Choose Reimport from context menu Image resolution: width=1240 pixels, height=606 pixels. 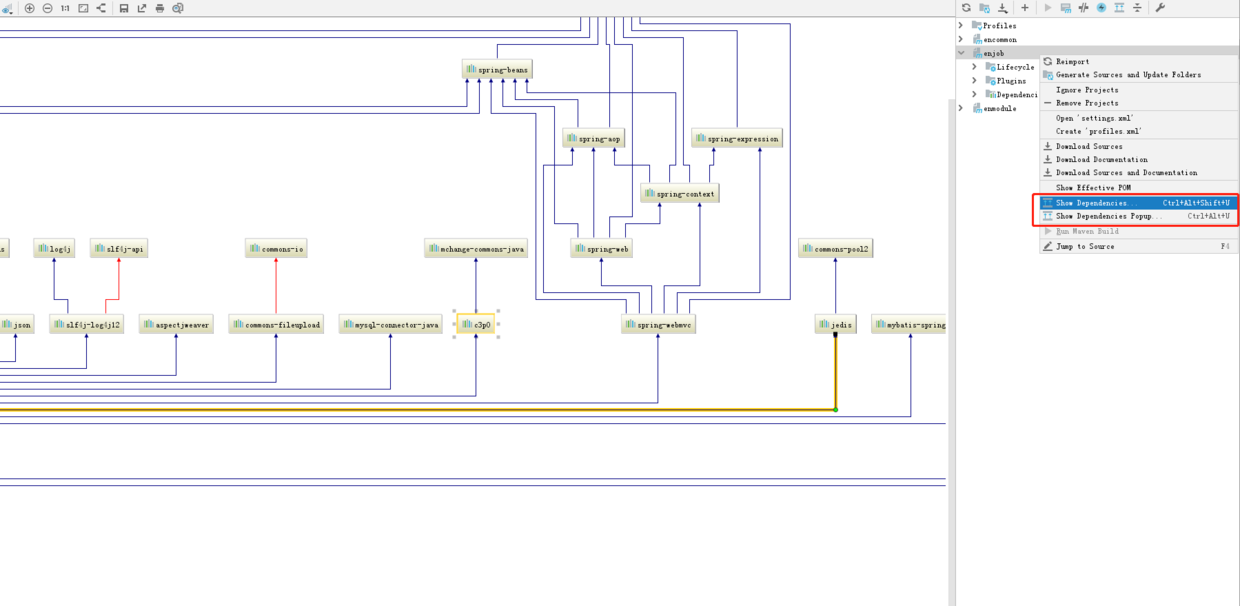(x=1139, y=61)
